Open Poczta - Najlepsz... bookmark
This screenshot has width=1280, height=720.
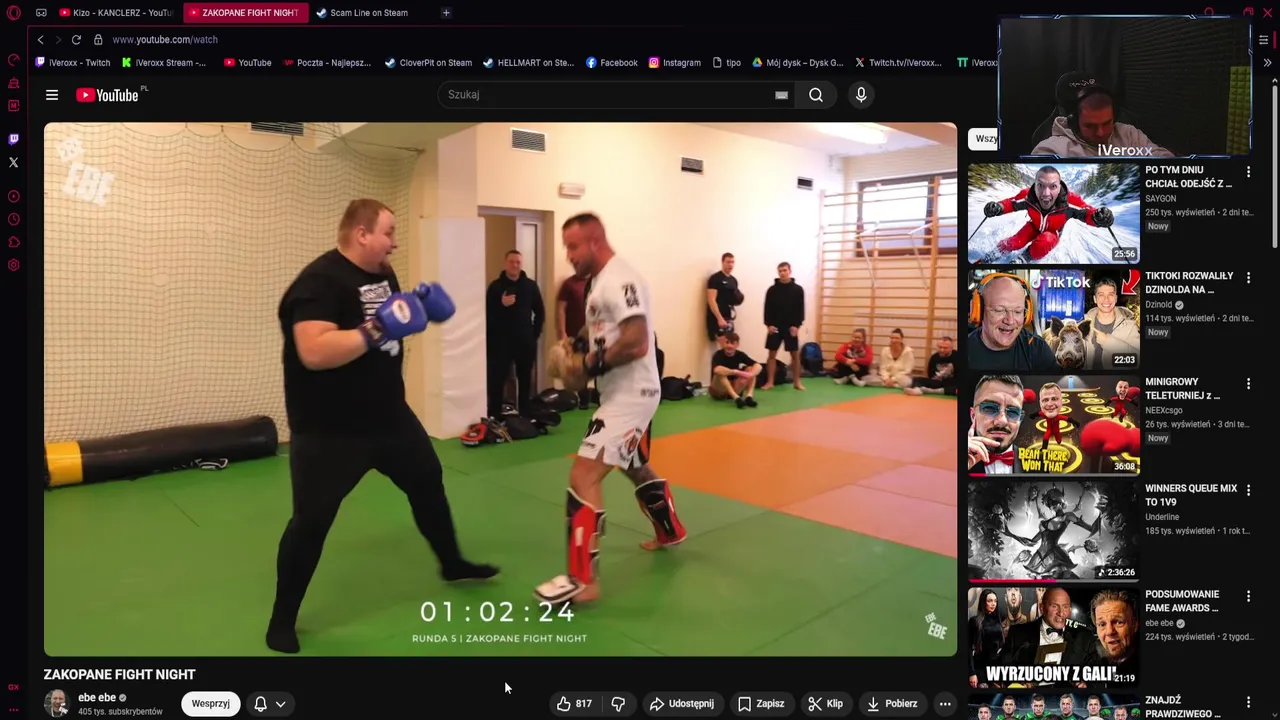point(327,62)
